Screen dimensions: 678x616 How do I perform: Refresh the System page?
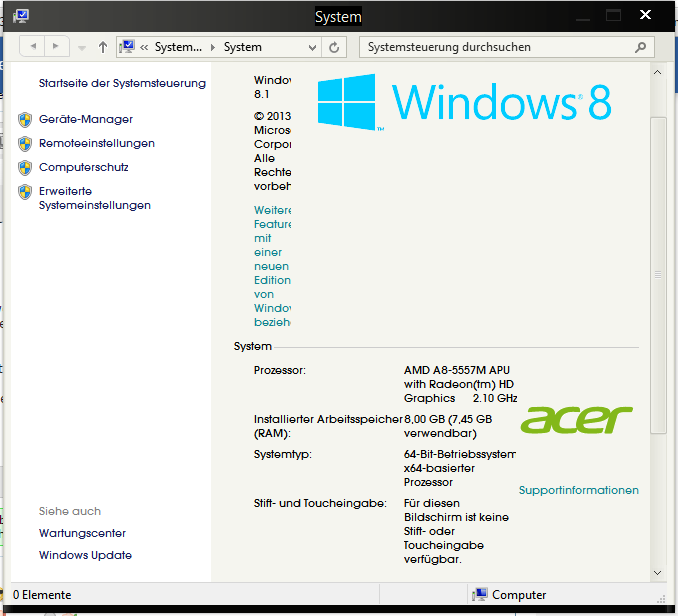click(334, 47)
